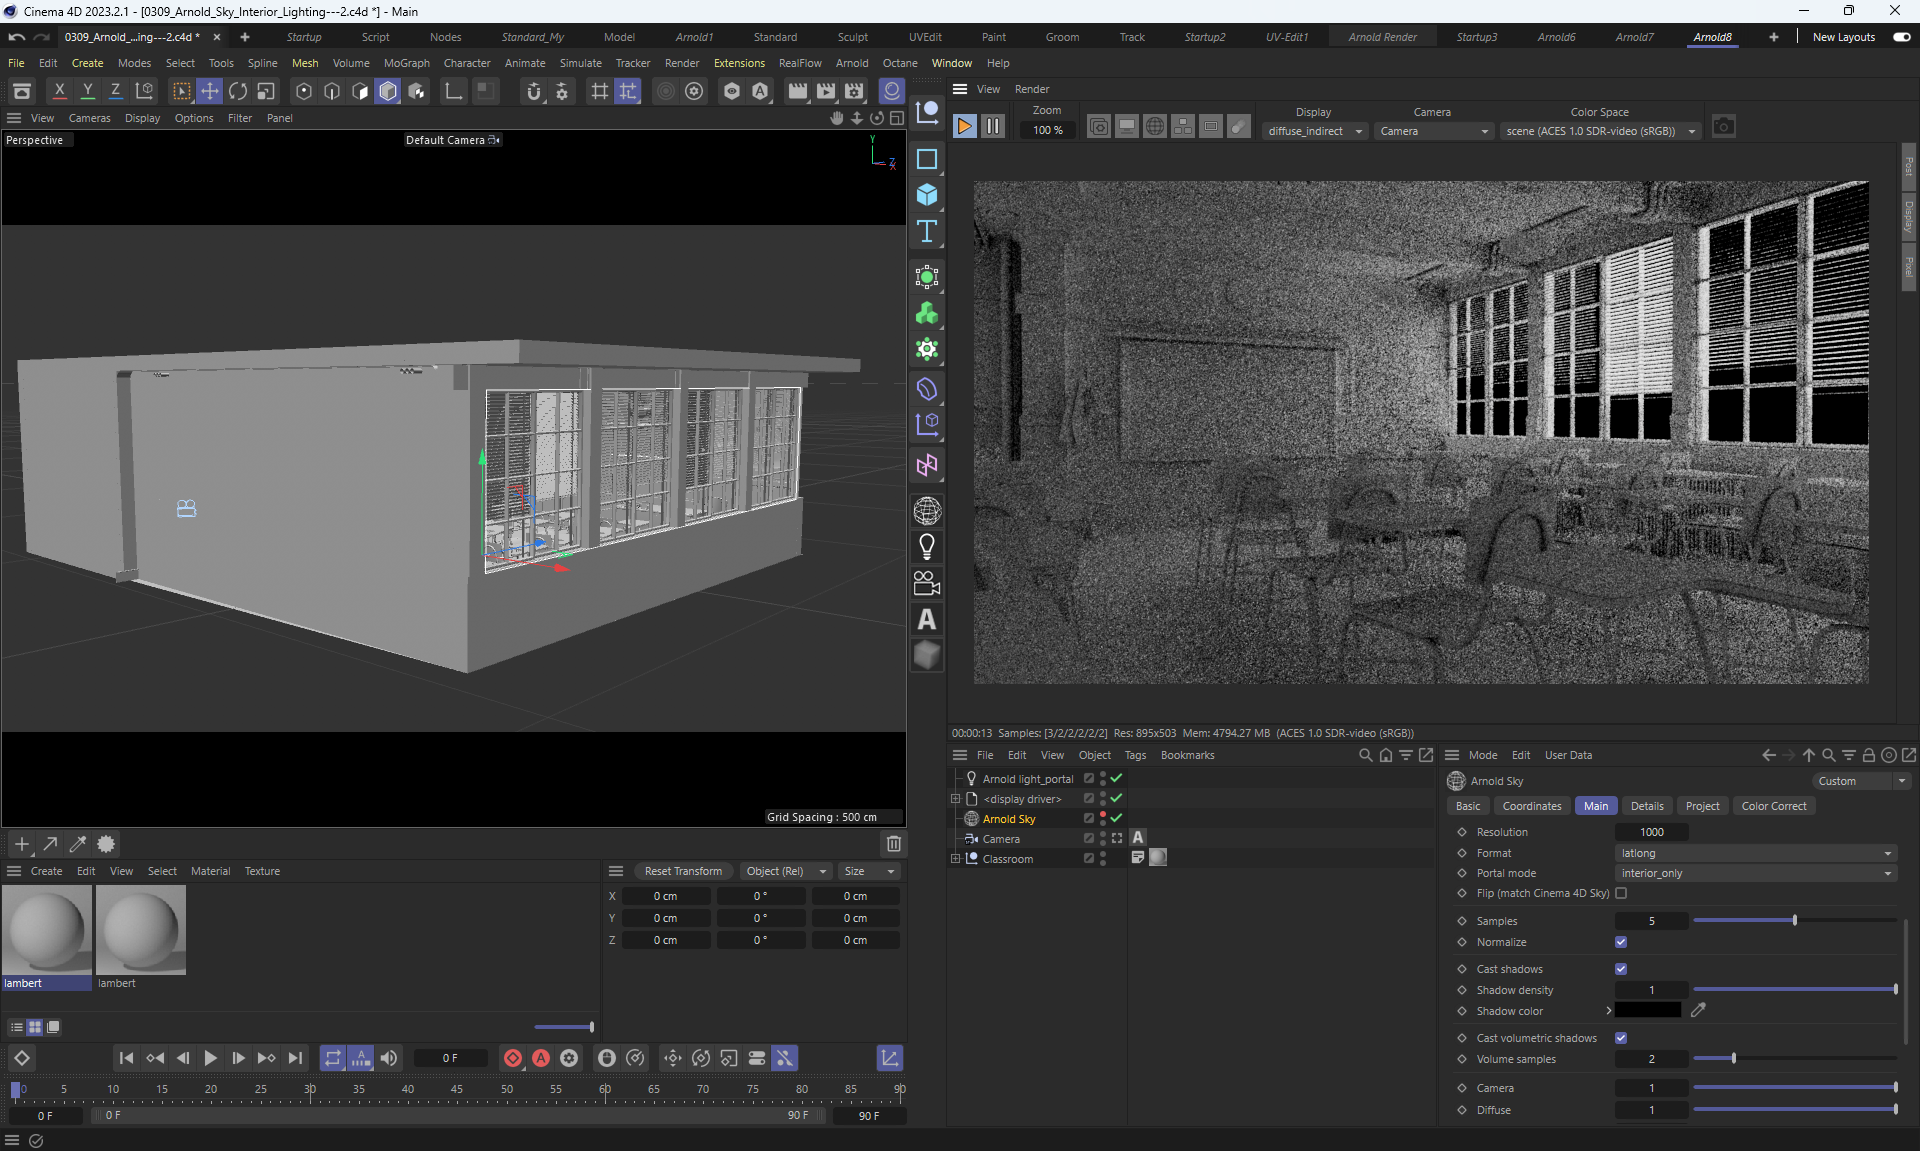Switch to the Details tab

[1646, 806]
